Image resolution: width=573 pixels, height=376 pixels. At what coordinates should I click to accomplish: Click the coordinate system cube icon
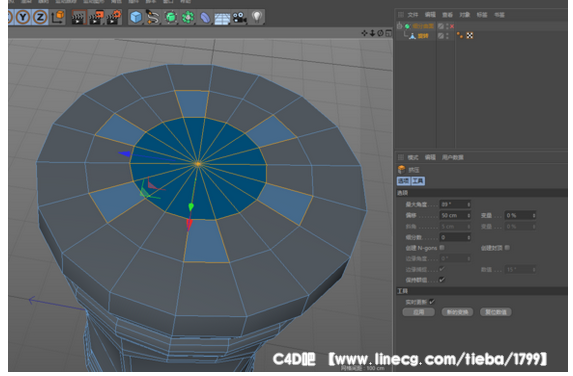[x=57, y=17]
